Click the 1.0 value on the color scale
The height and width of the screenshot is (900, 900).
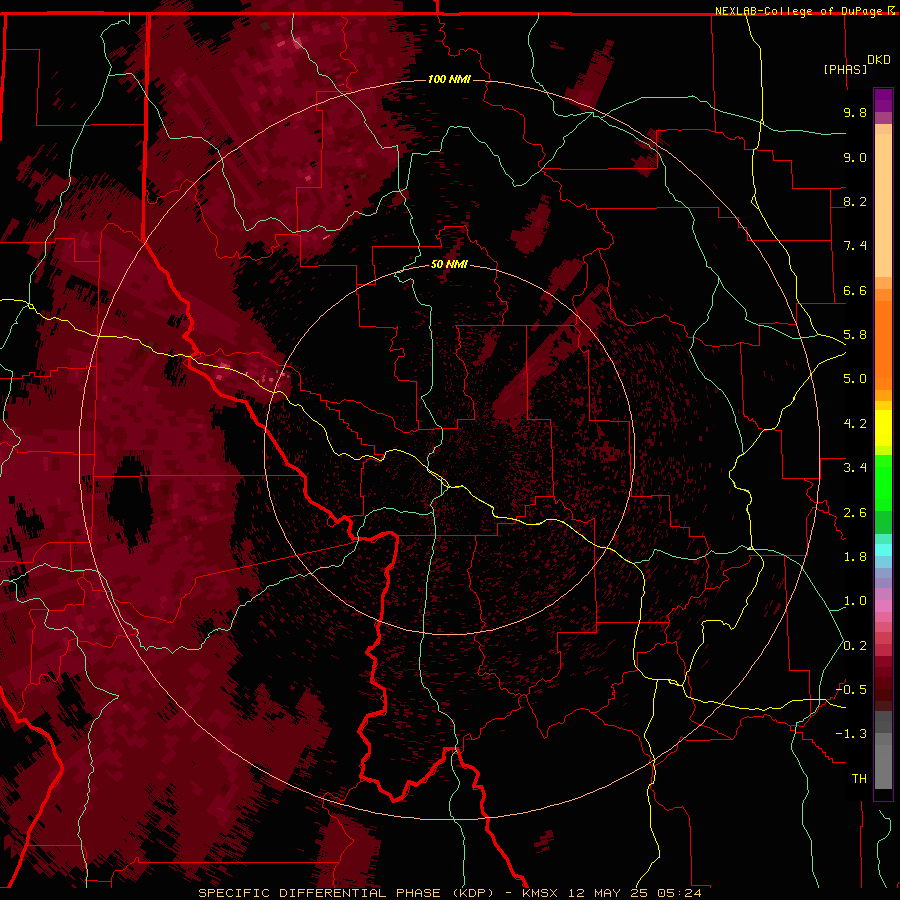[x=855, y=601]
